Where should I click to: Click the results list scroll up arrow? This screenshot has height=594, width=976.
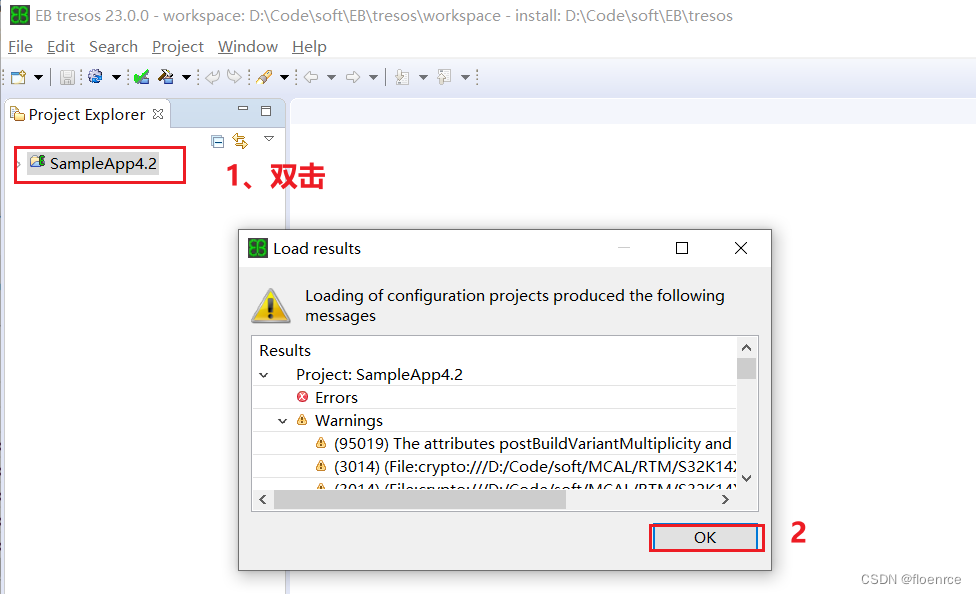click(x=747, y=347)
